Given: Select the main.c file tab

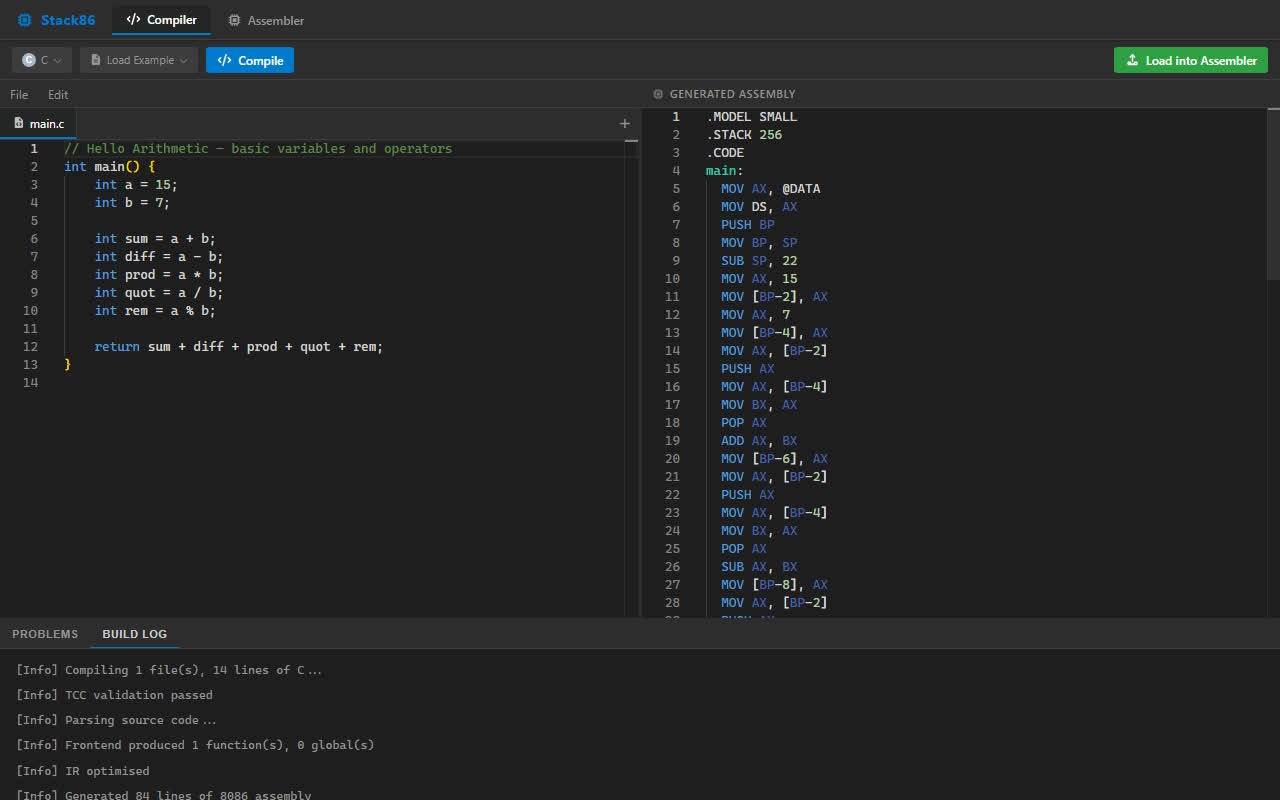Looking at the screenshot, I should tap(39, 123).
